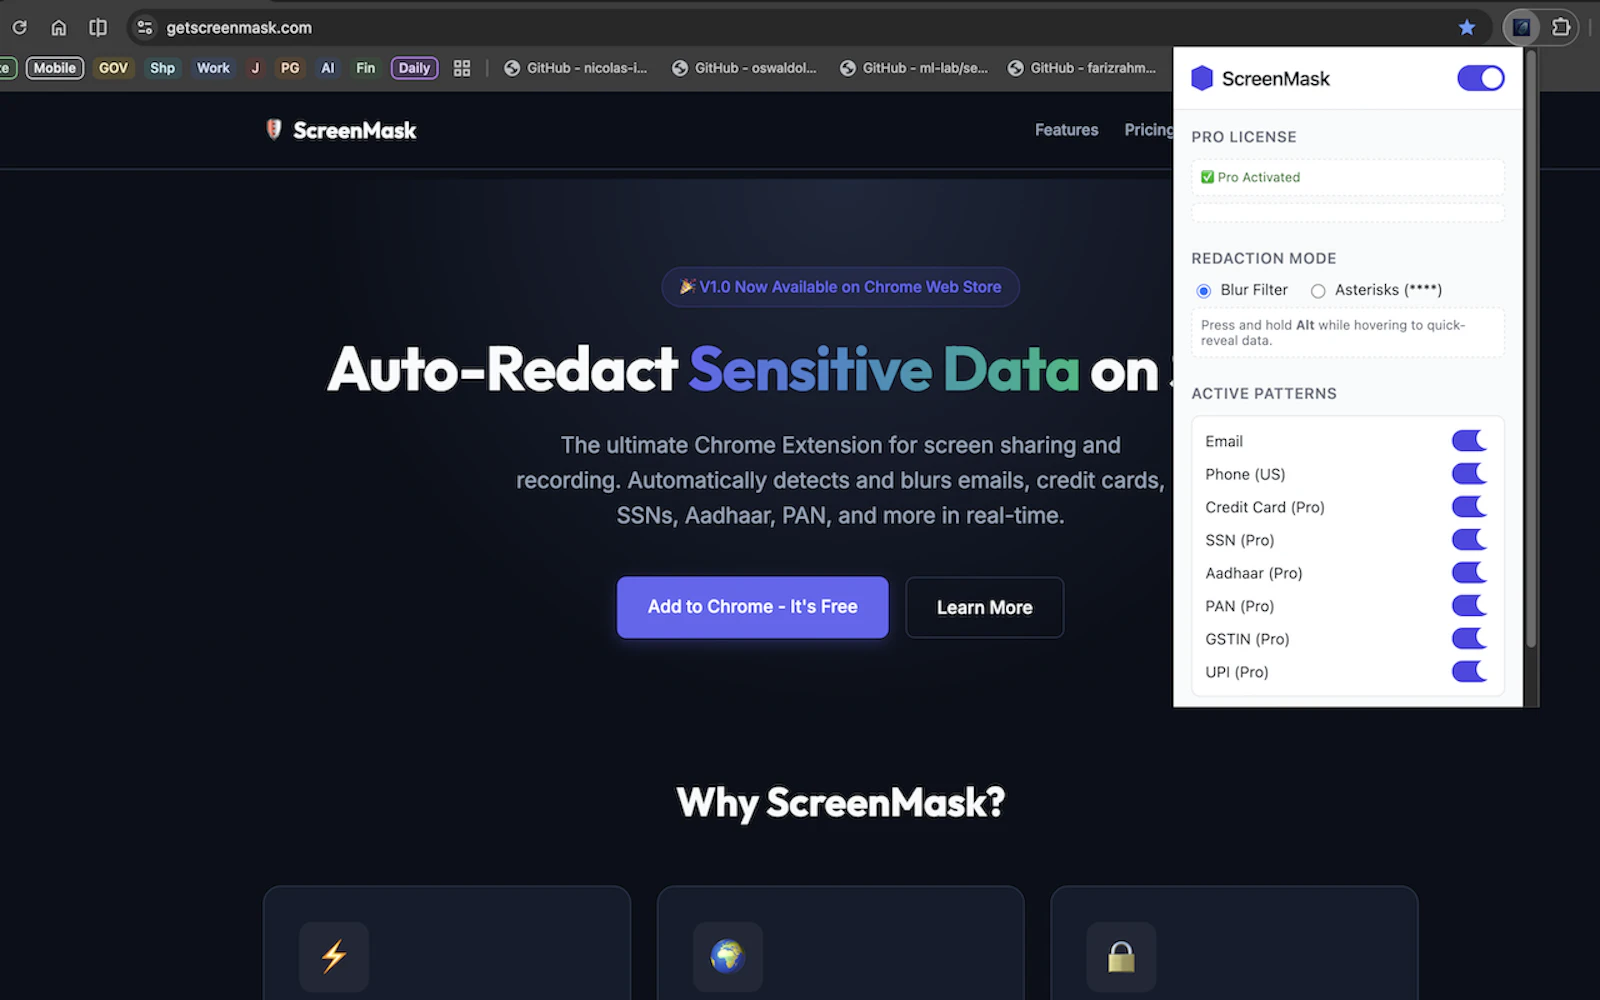
Task: Turn off the SSN (Pro) pattern
Action: point(1469,540)
